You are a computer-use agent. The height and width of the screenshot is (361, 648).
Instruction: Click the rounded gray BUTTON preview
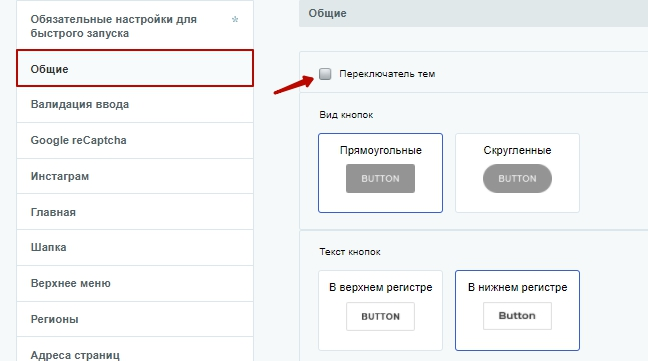tap(517, 178)
